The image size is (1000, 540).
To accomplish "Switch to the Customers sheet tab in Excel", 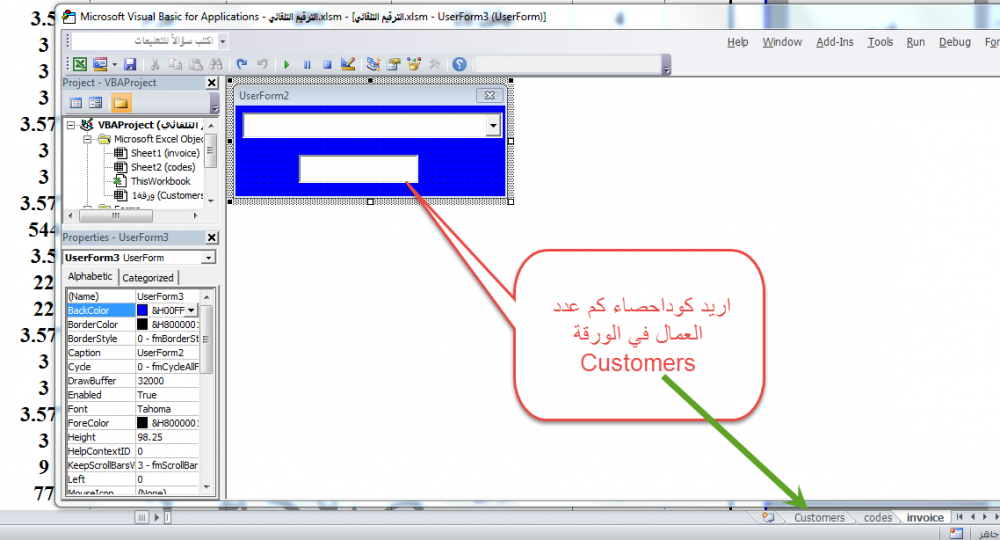I will 818,518.
